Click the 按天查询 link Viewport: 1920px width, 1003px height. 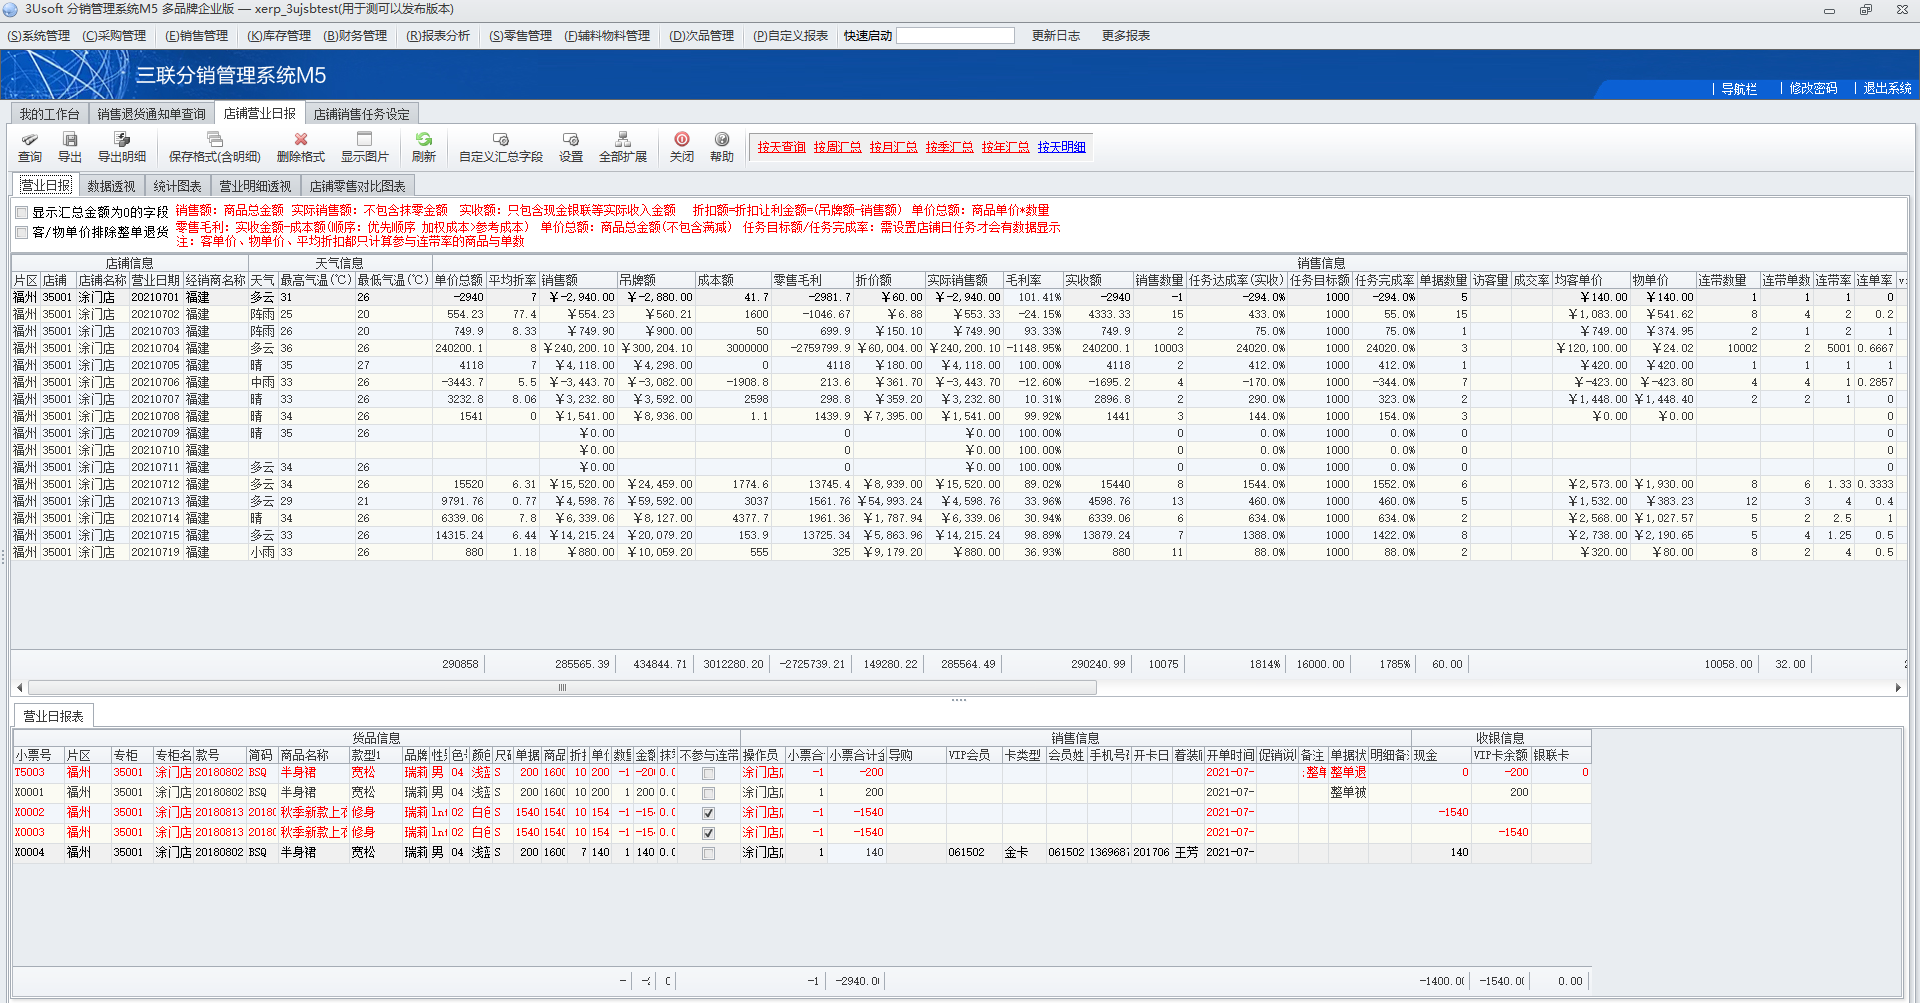point(781,147)
